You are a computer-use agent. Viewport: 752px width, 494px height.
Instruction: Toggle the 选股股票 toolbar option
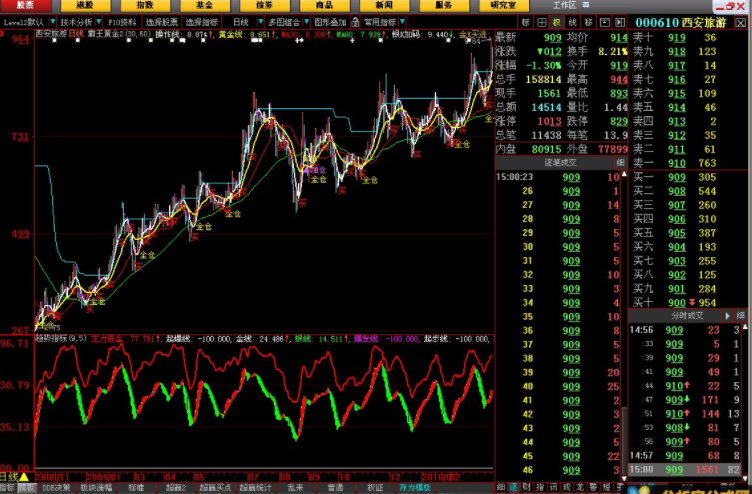[x=161, y=21]
